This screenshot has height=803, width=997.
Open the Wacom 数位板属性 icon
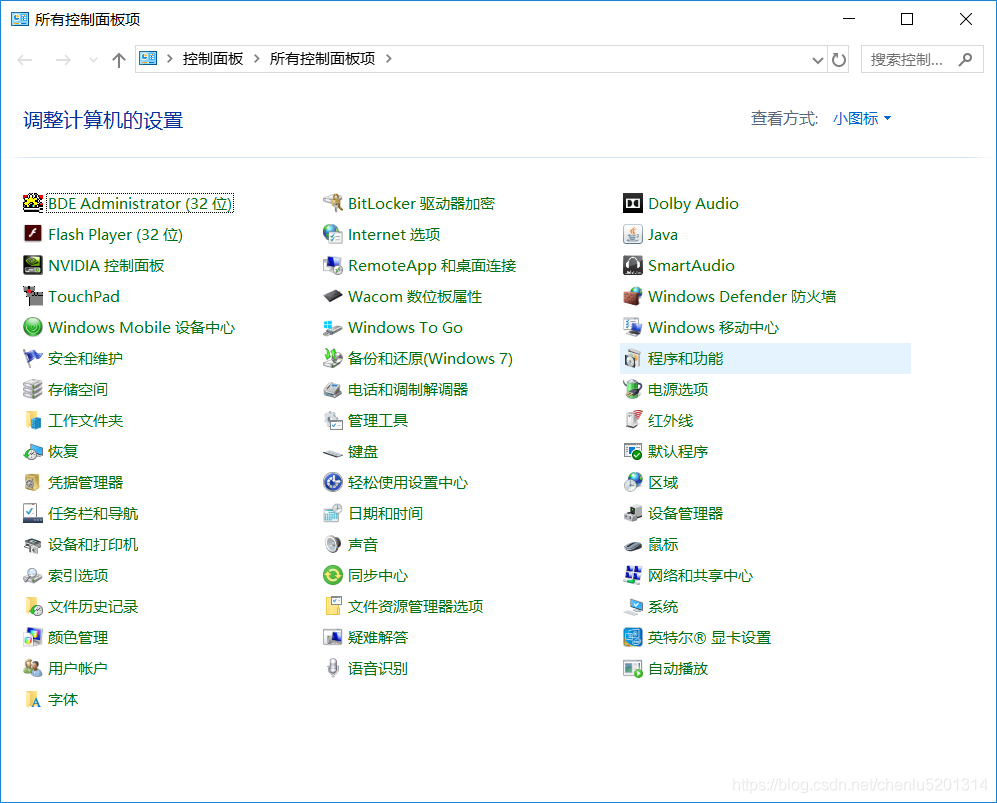coord(333,296)
